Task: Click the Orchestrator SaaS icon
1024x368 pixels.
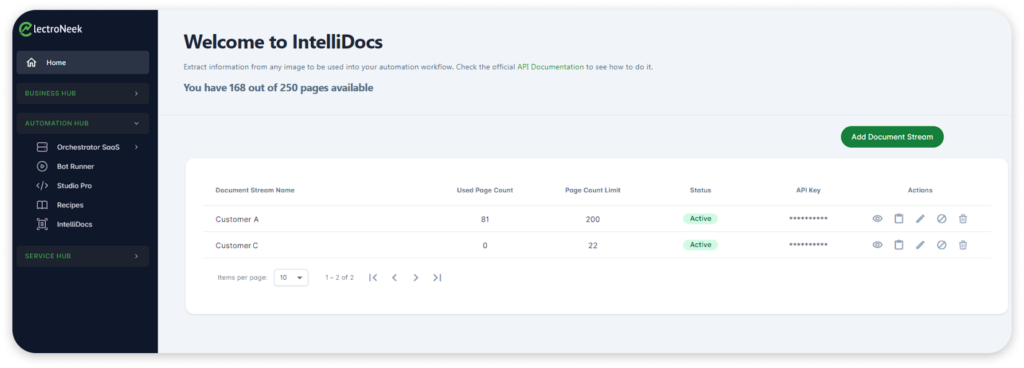Action: 42,147
